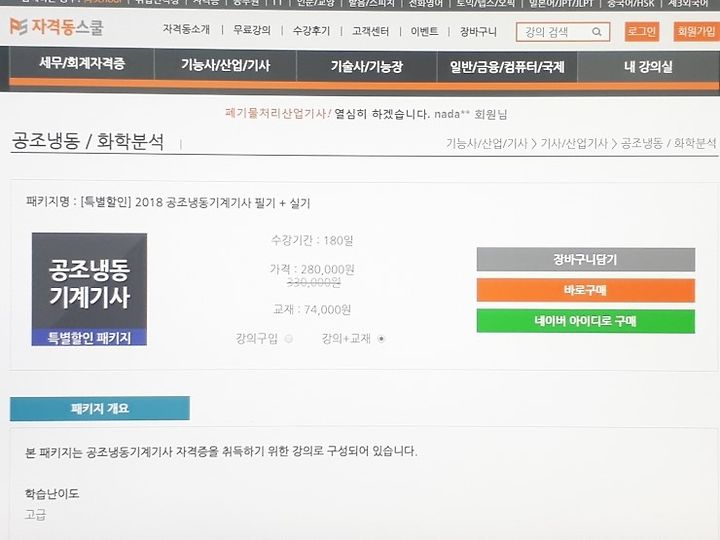Click the 로그인 login button

click(x=641, y=32)
